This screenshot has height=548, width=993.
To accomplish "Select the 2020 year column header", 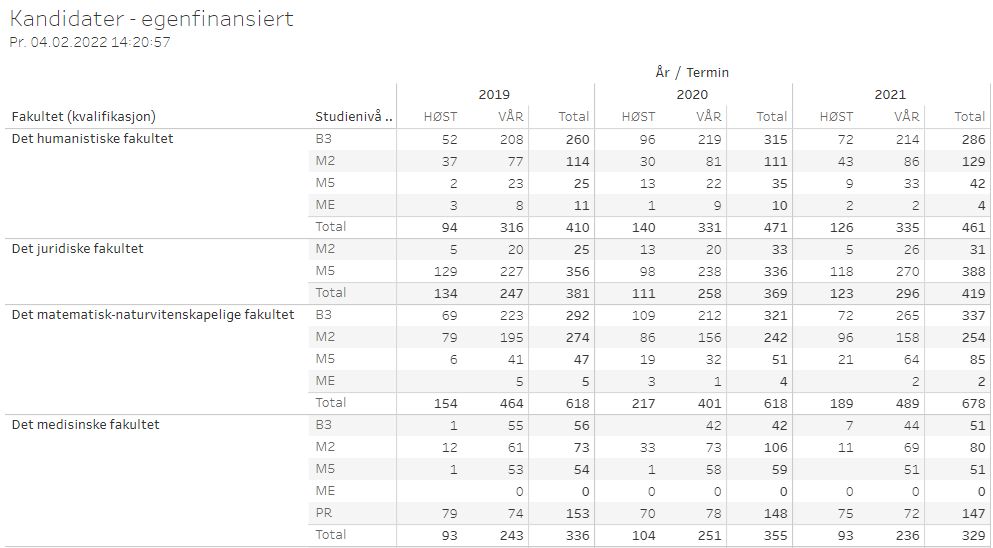I will coord(692,95).
